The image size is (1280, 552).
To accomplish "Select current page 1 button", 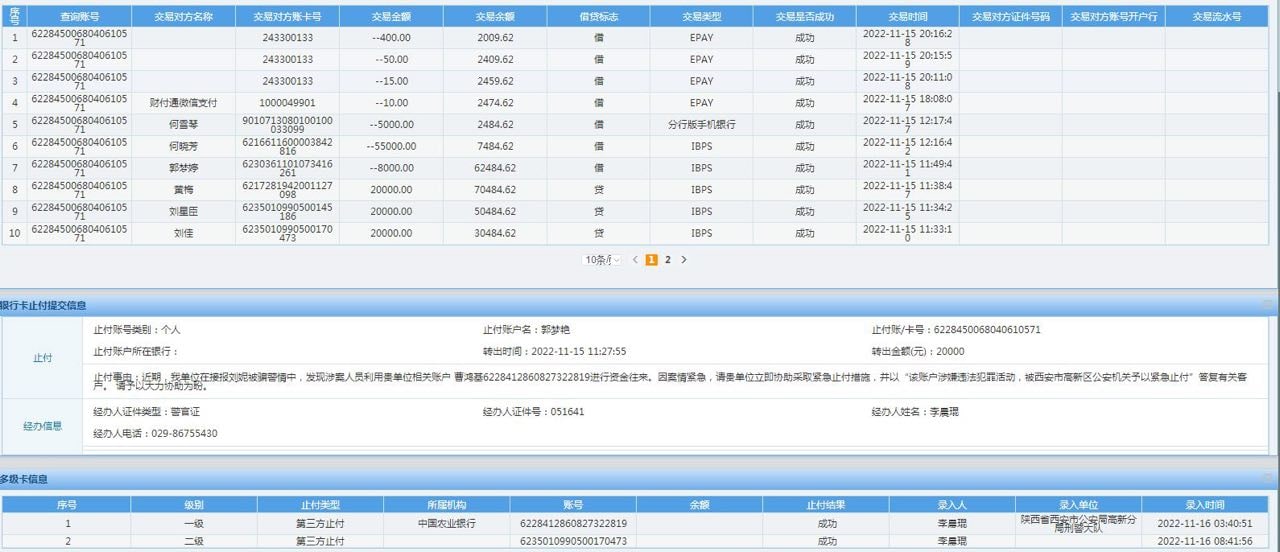I will click(x=651, y=260).
